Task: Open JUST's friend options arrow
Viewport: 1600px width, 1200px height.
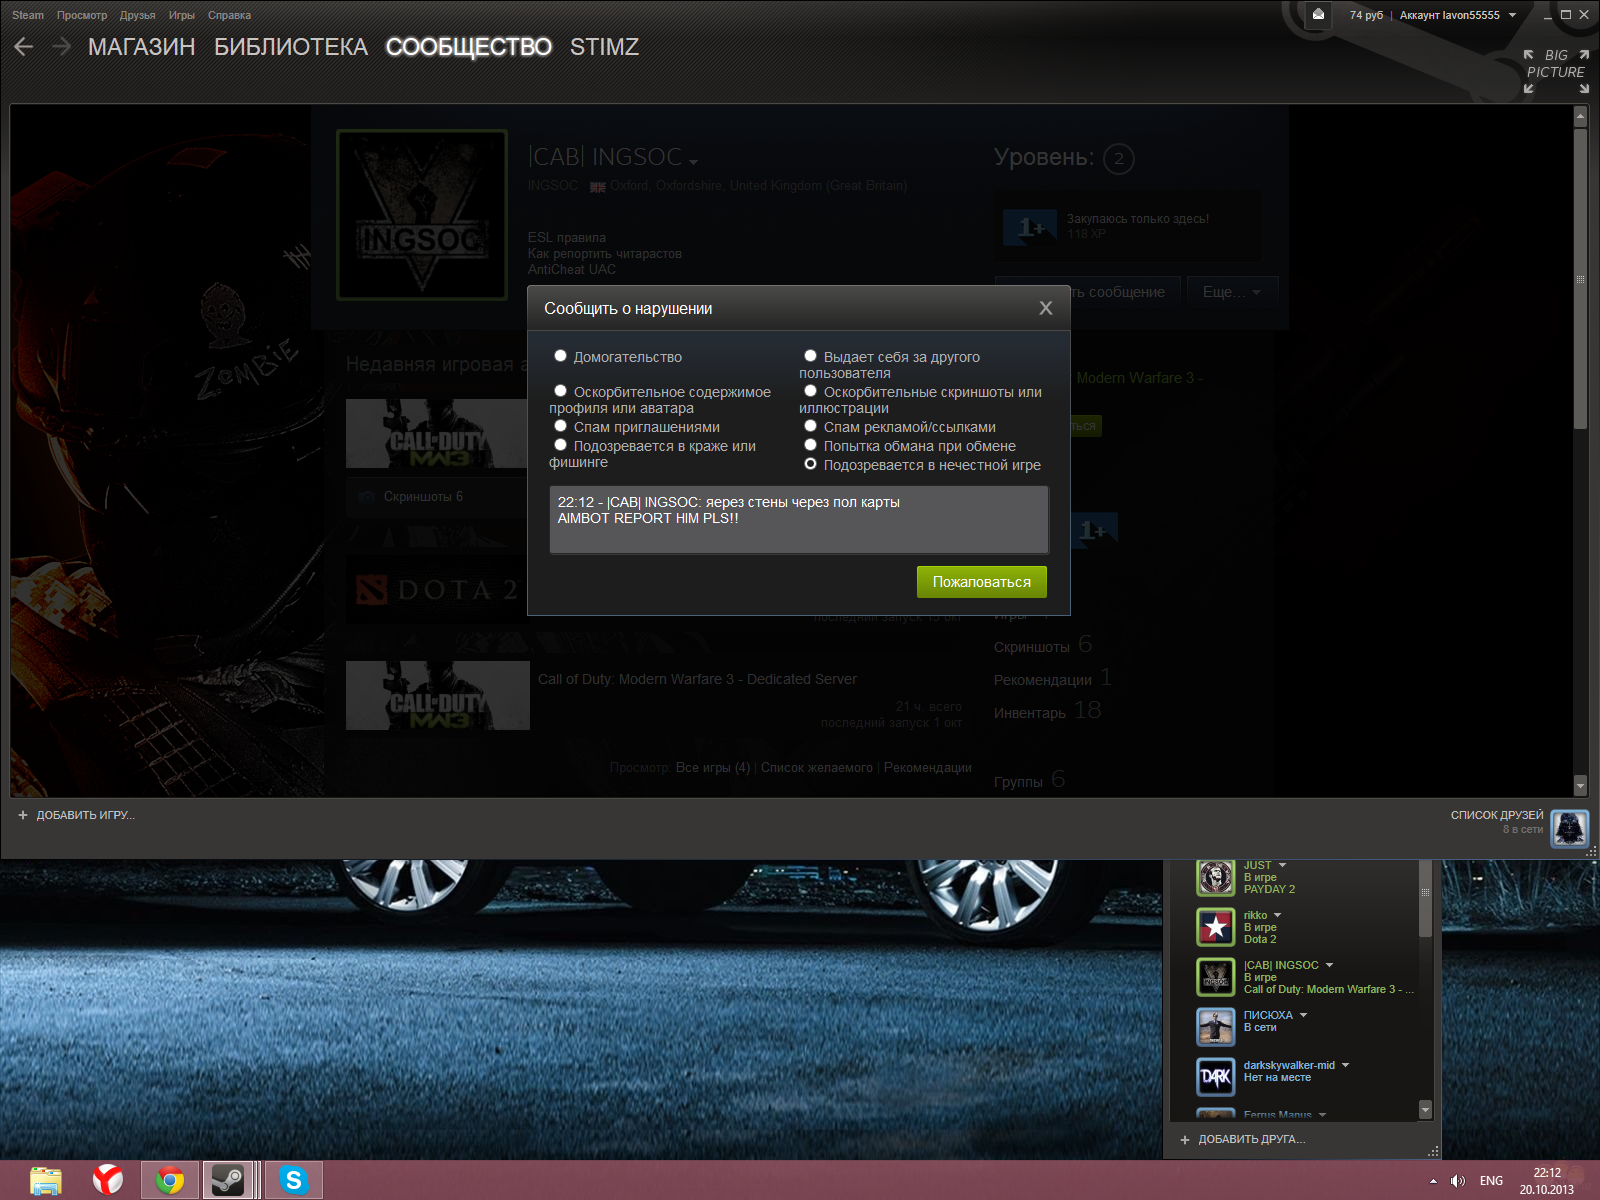Action: click(x=1282, y=865)
